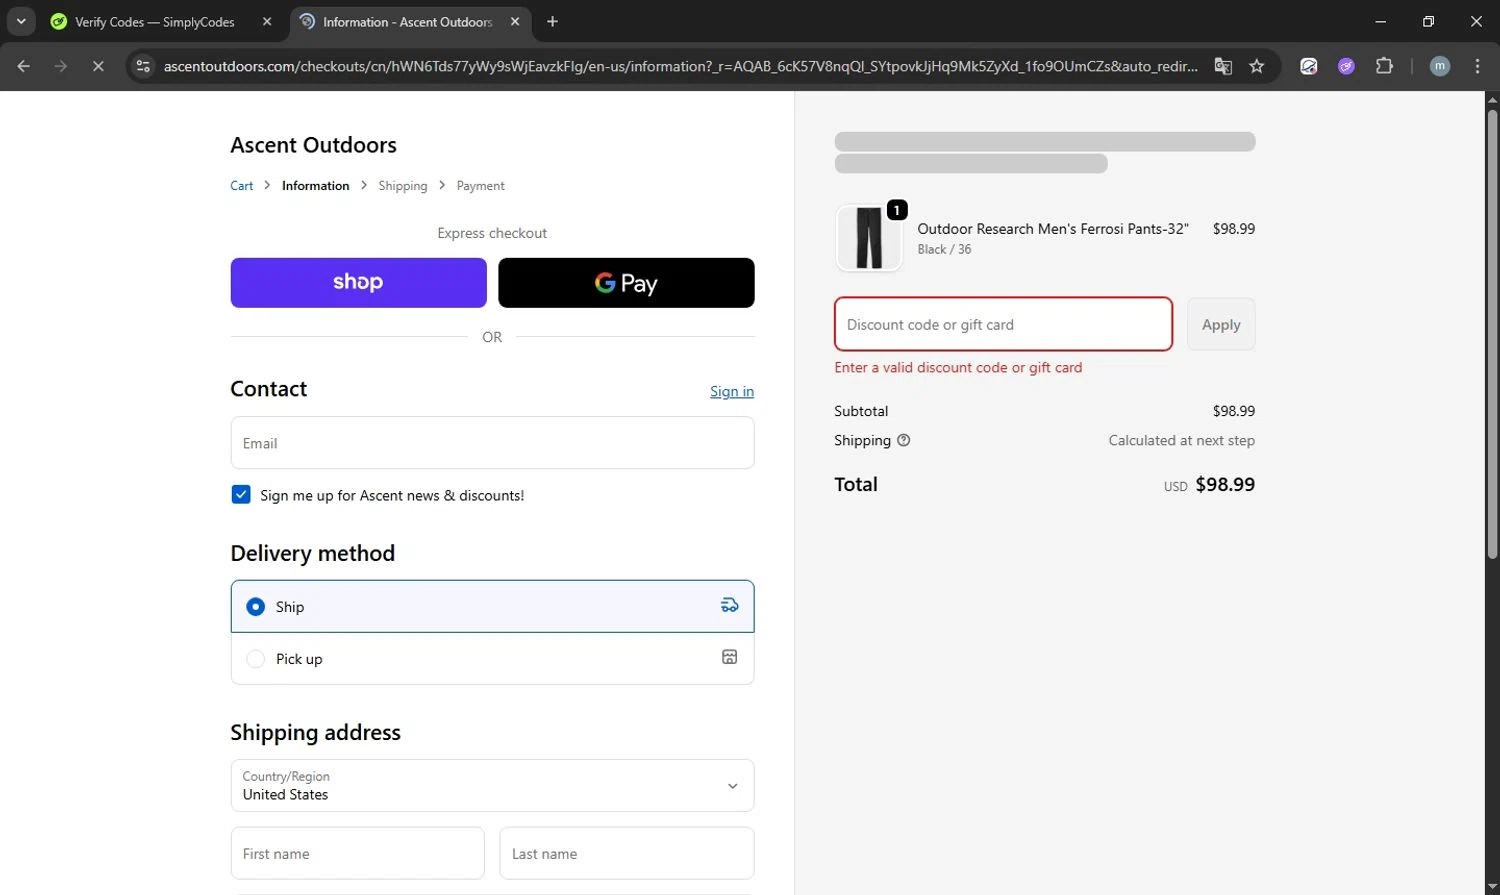Click the shipping truck icon
The height and width of the screenshot is (895, 1500).
tap(730, 605)
